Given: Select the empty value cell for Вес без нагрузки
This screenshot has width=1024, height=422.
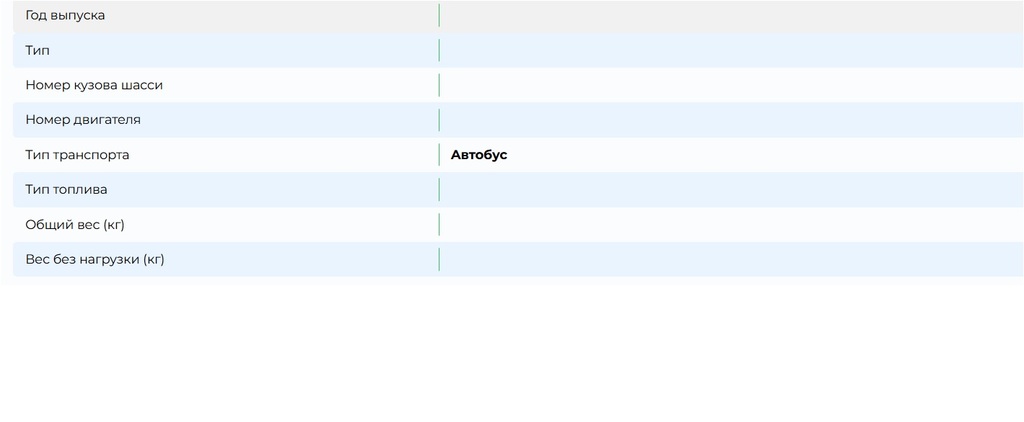Looking at the screenshot, I should pos(730,260).
